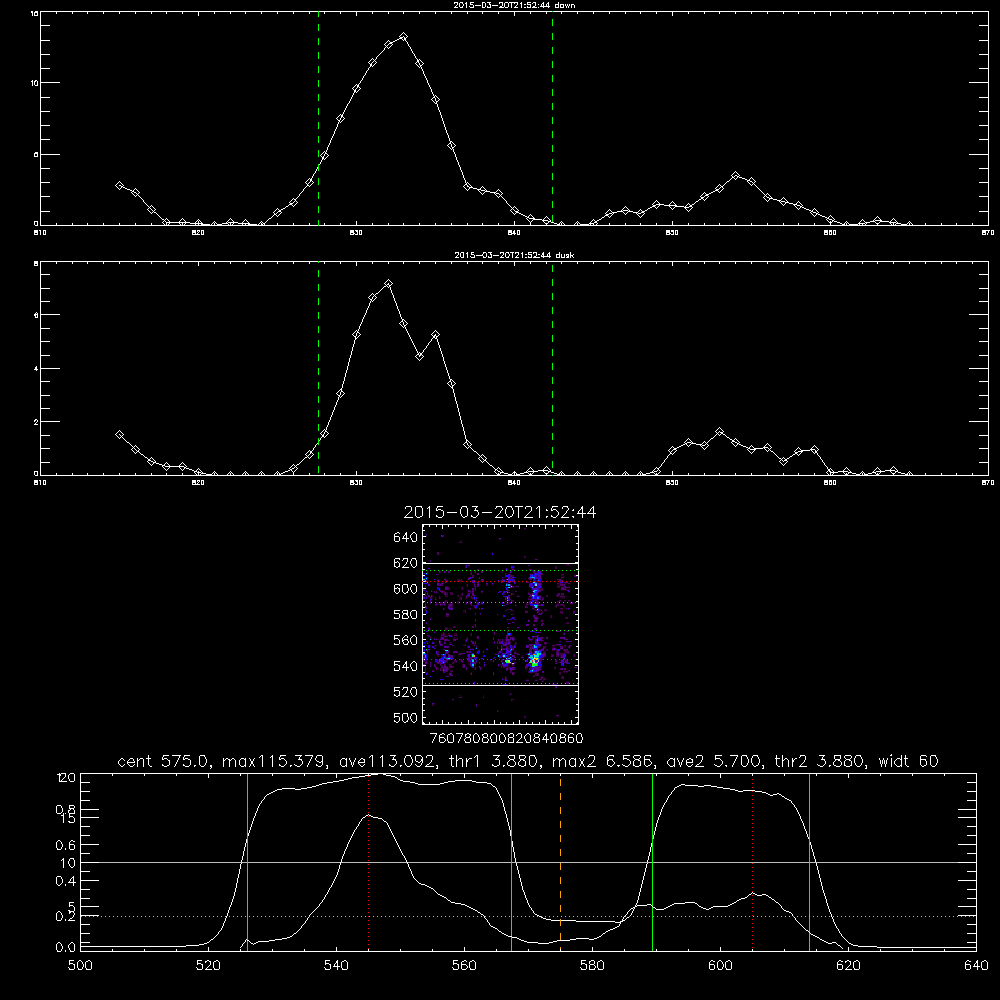Click the first diamond data point in dawn plot
Screen dimensions: 1000x1000
coord(119,185)
